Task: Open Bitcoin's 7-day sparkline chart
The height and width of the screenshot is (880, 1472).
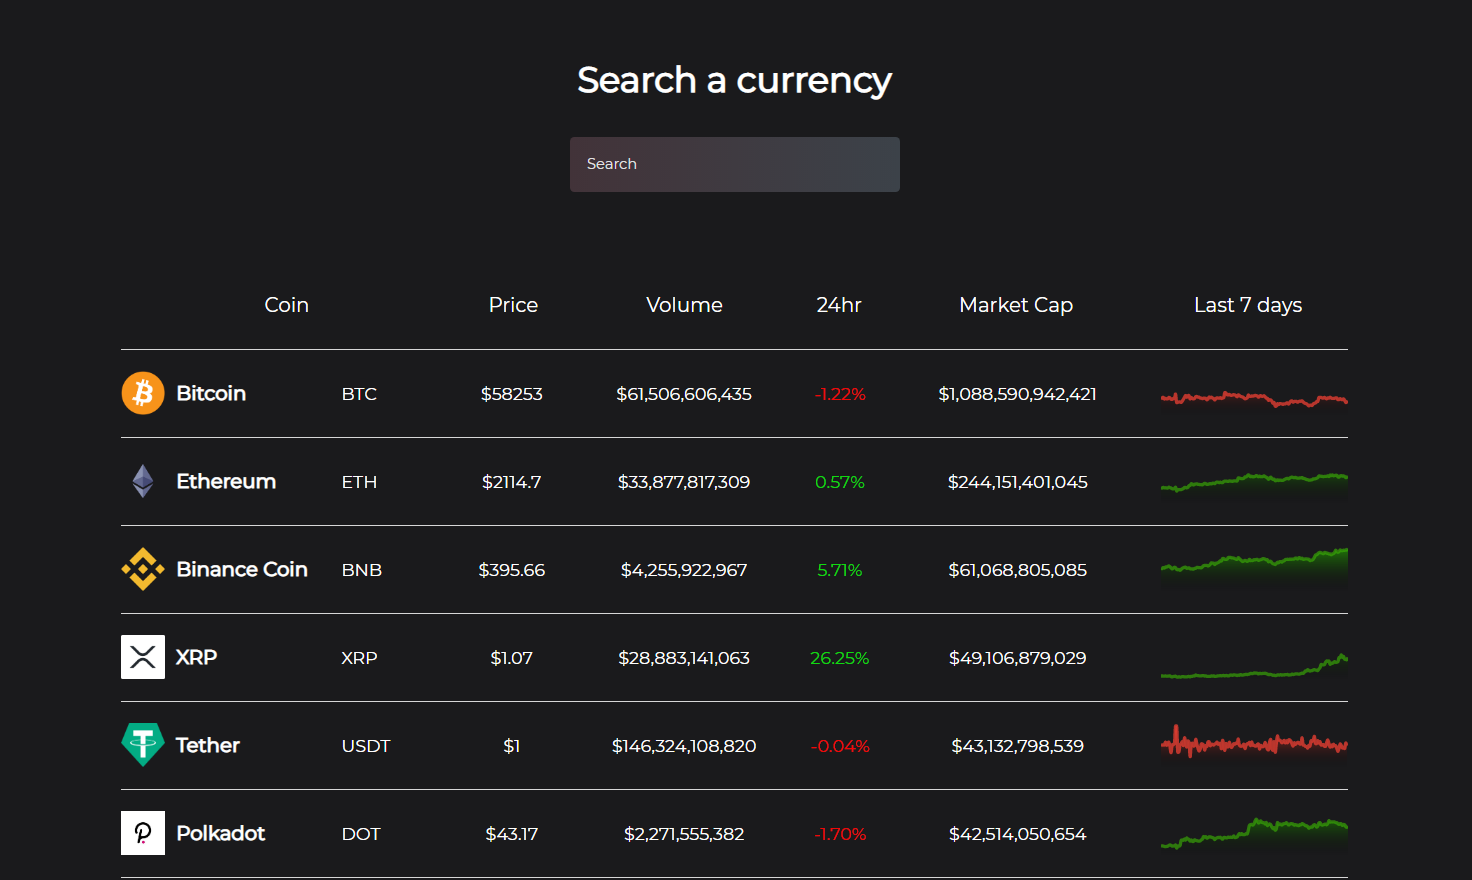Action: 1254,399
